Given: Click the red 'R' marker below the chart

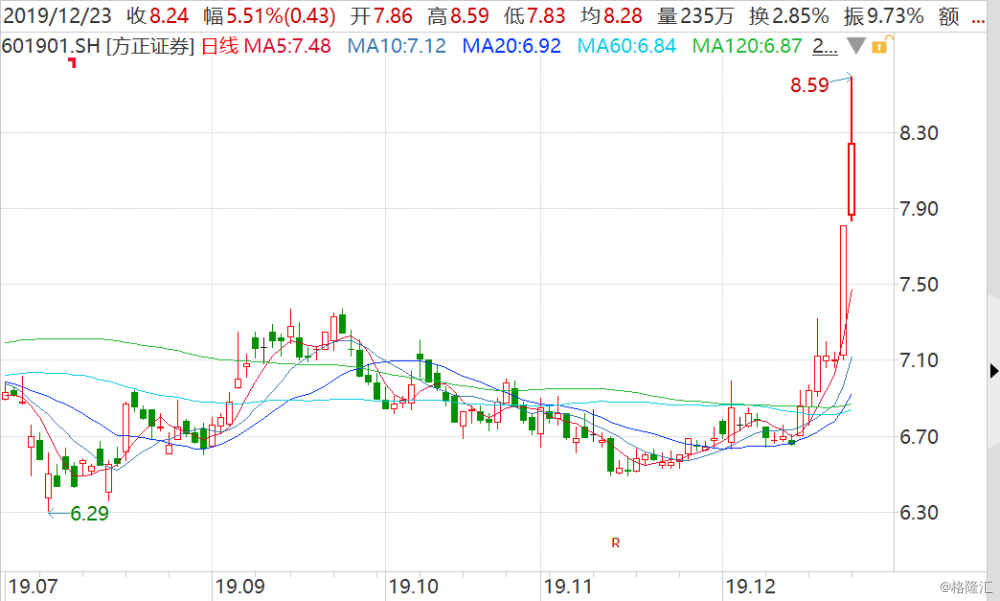Looking at the screenshot, I should (615, 543).
